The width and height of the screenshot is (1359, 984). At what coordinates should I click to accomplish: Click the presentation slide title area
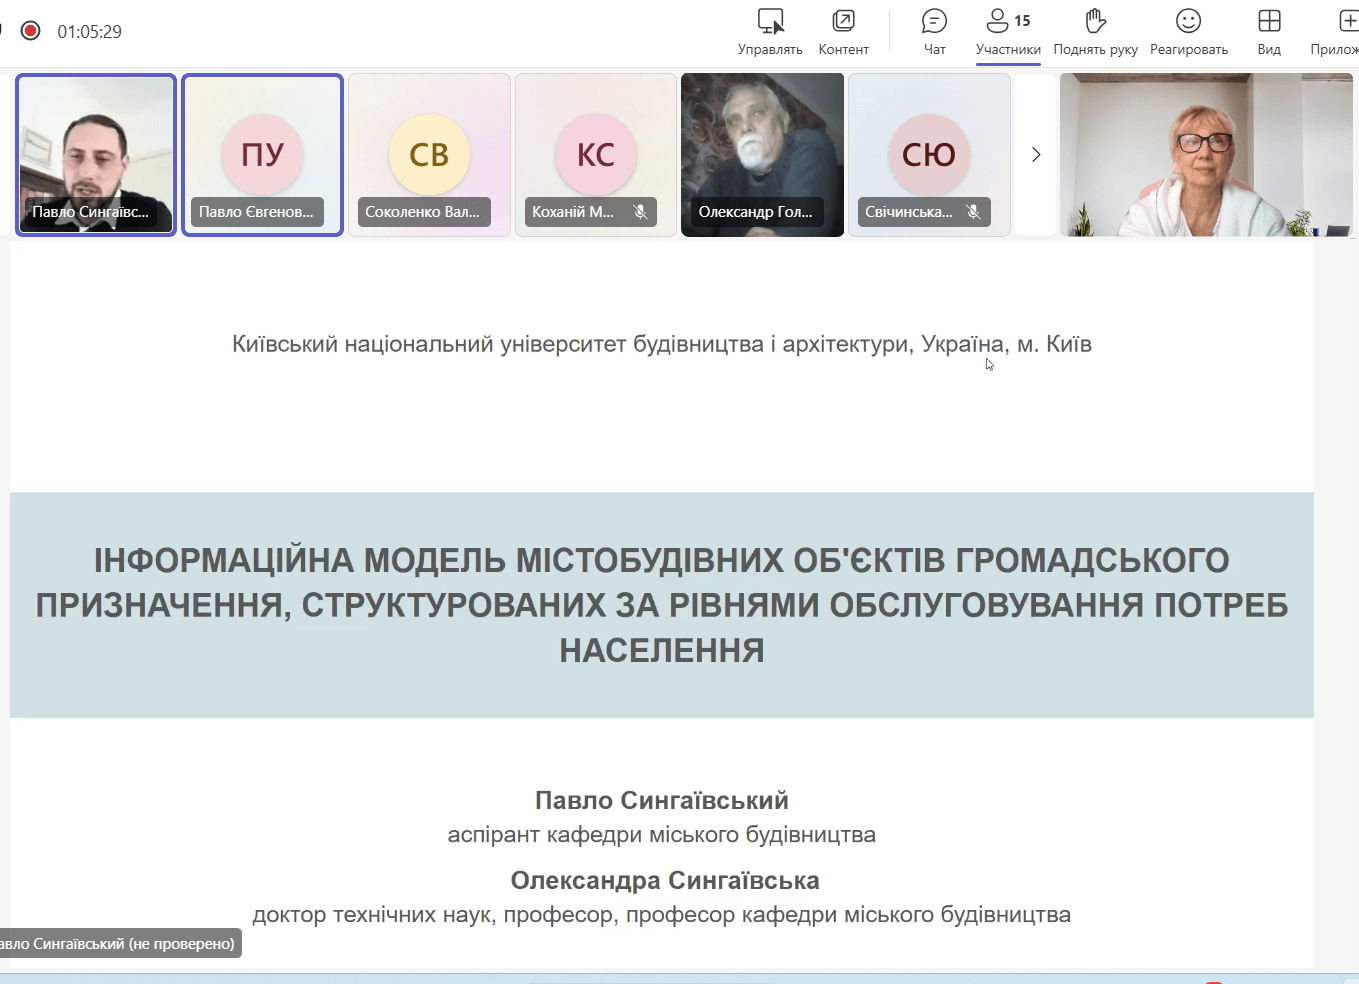tap(662, 605)
